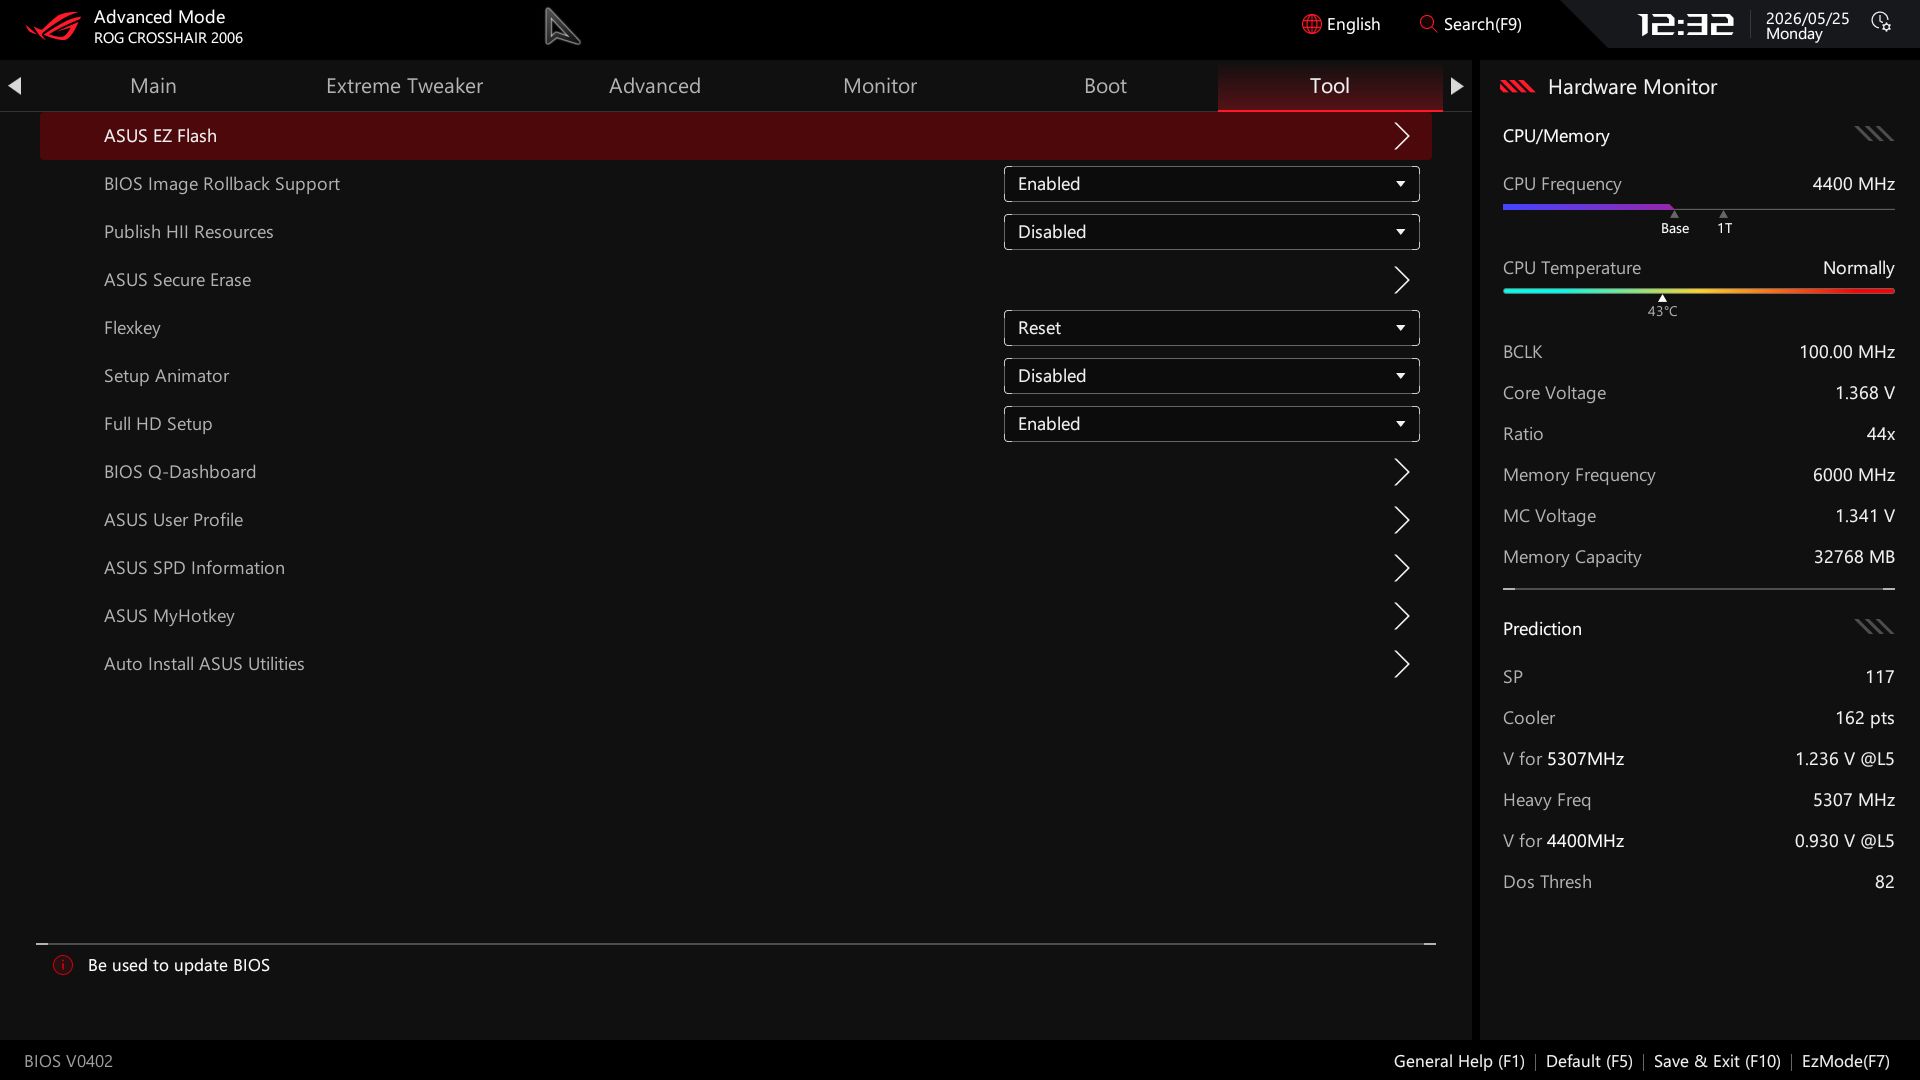The width and height of the screenshot is (1920, 1080).
Task: Click the AI cursor arrow icon
Action: point(562,27)
